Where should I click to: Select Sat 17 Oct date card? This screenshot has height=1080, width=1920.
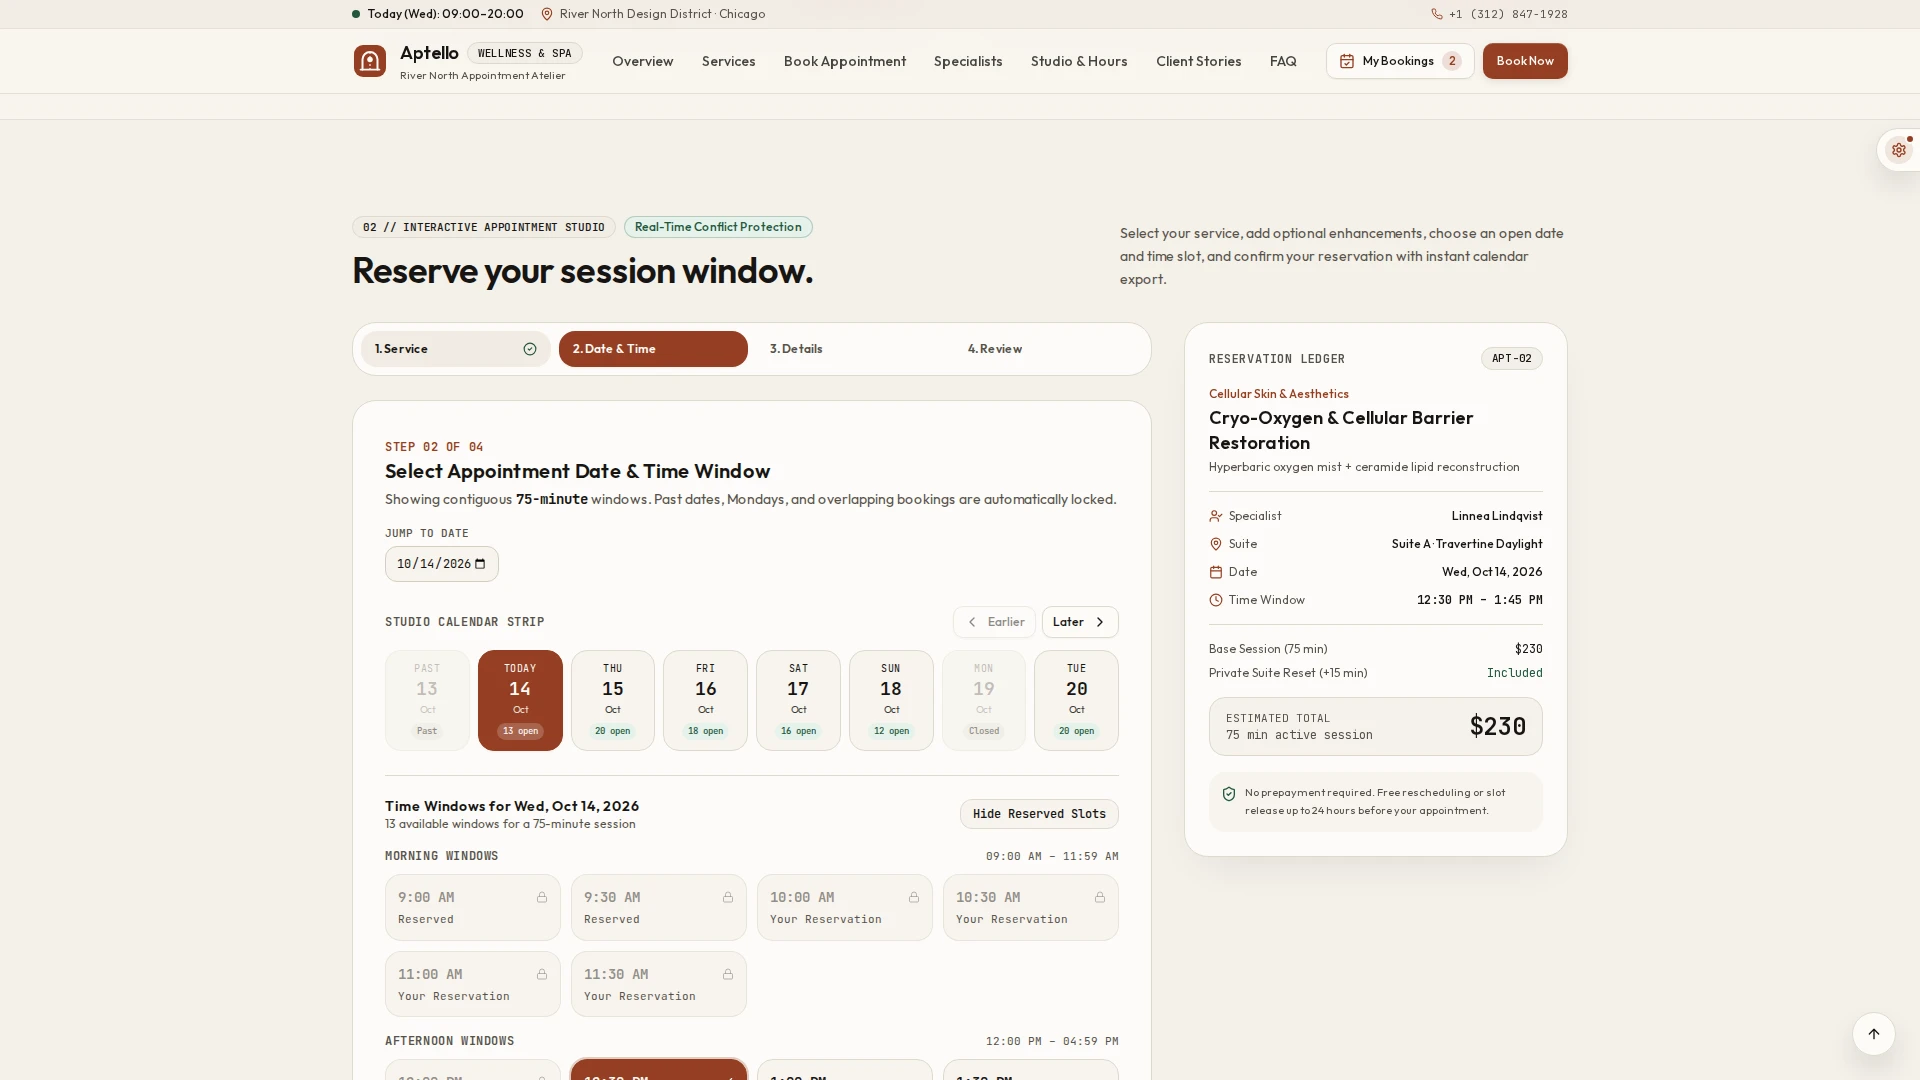click(798, 700)
